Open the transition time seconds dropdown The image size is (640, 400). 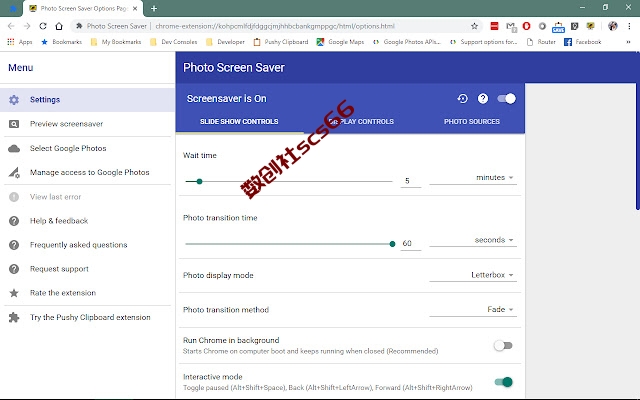(x=473, y=240)
